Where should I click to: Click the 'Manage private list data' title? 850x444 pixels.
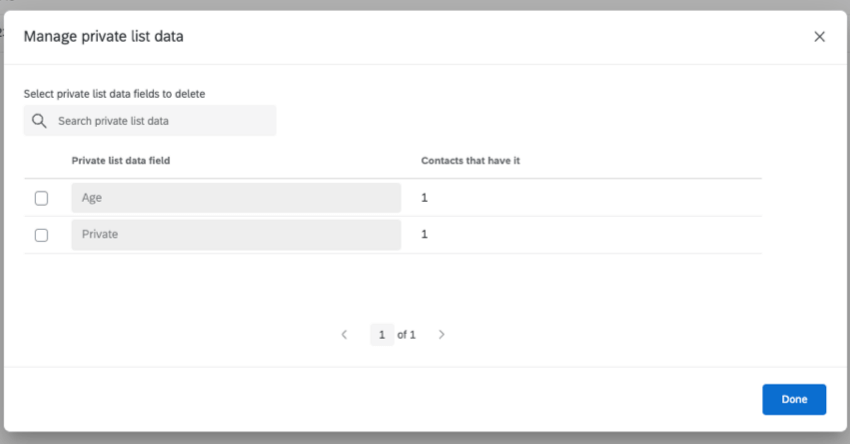103,37
